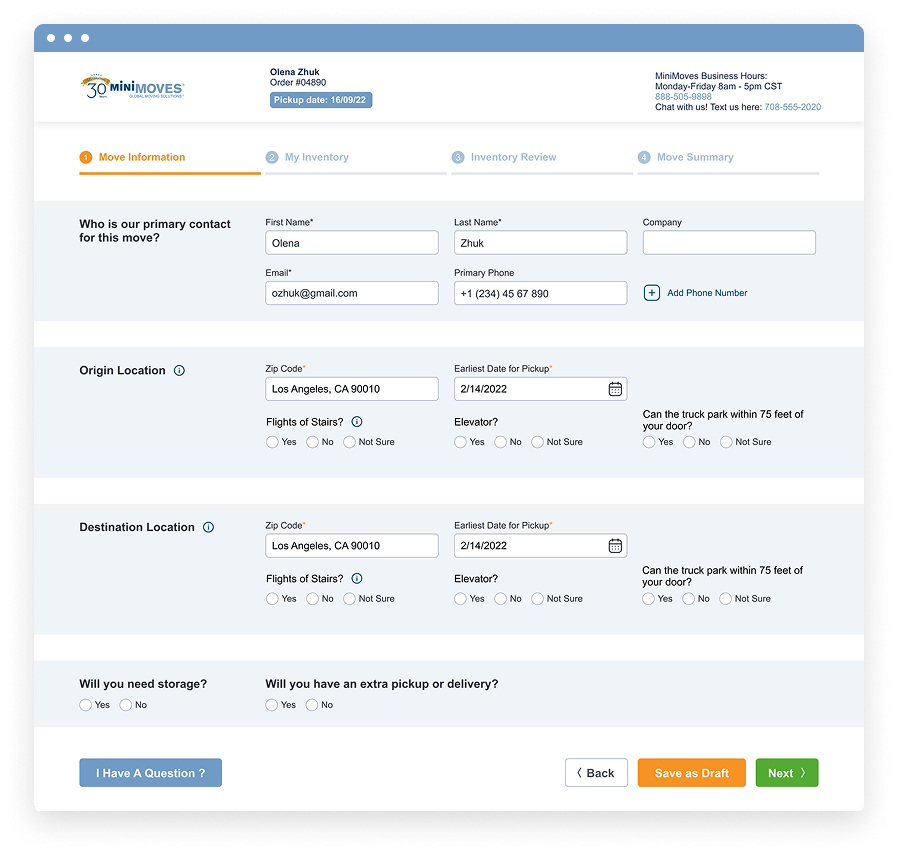Open the calendar icon in Origin pickup date
Viewport: 898px width, 855px height.
coord(615,389)
